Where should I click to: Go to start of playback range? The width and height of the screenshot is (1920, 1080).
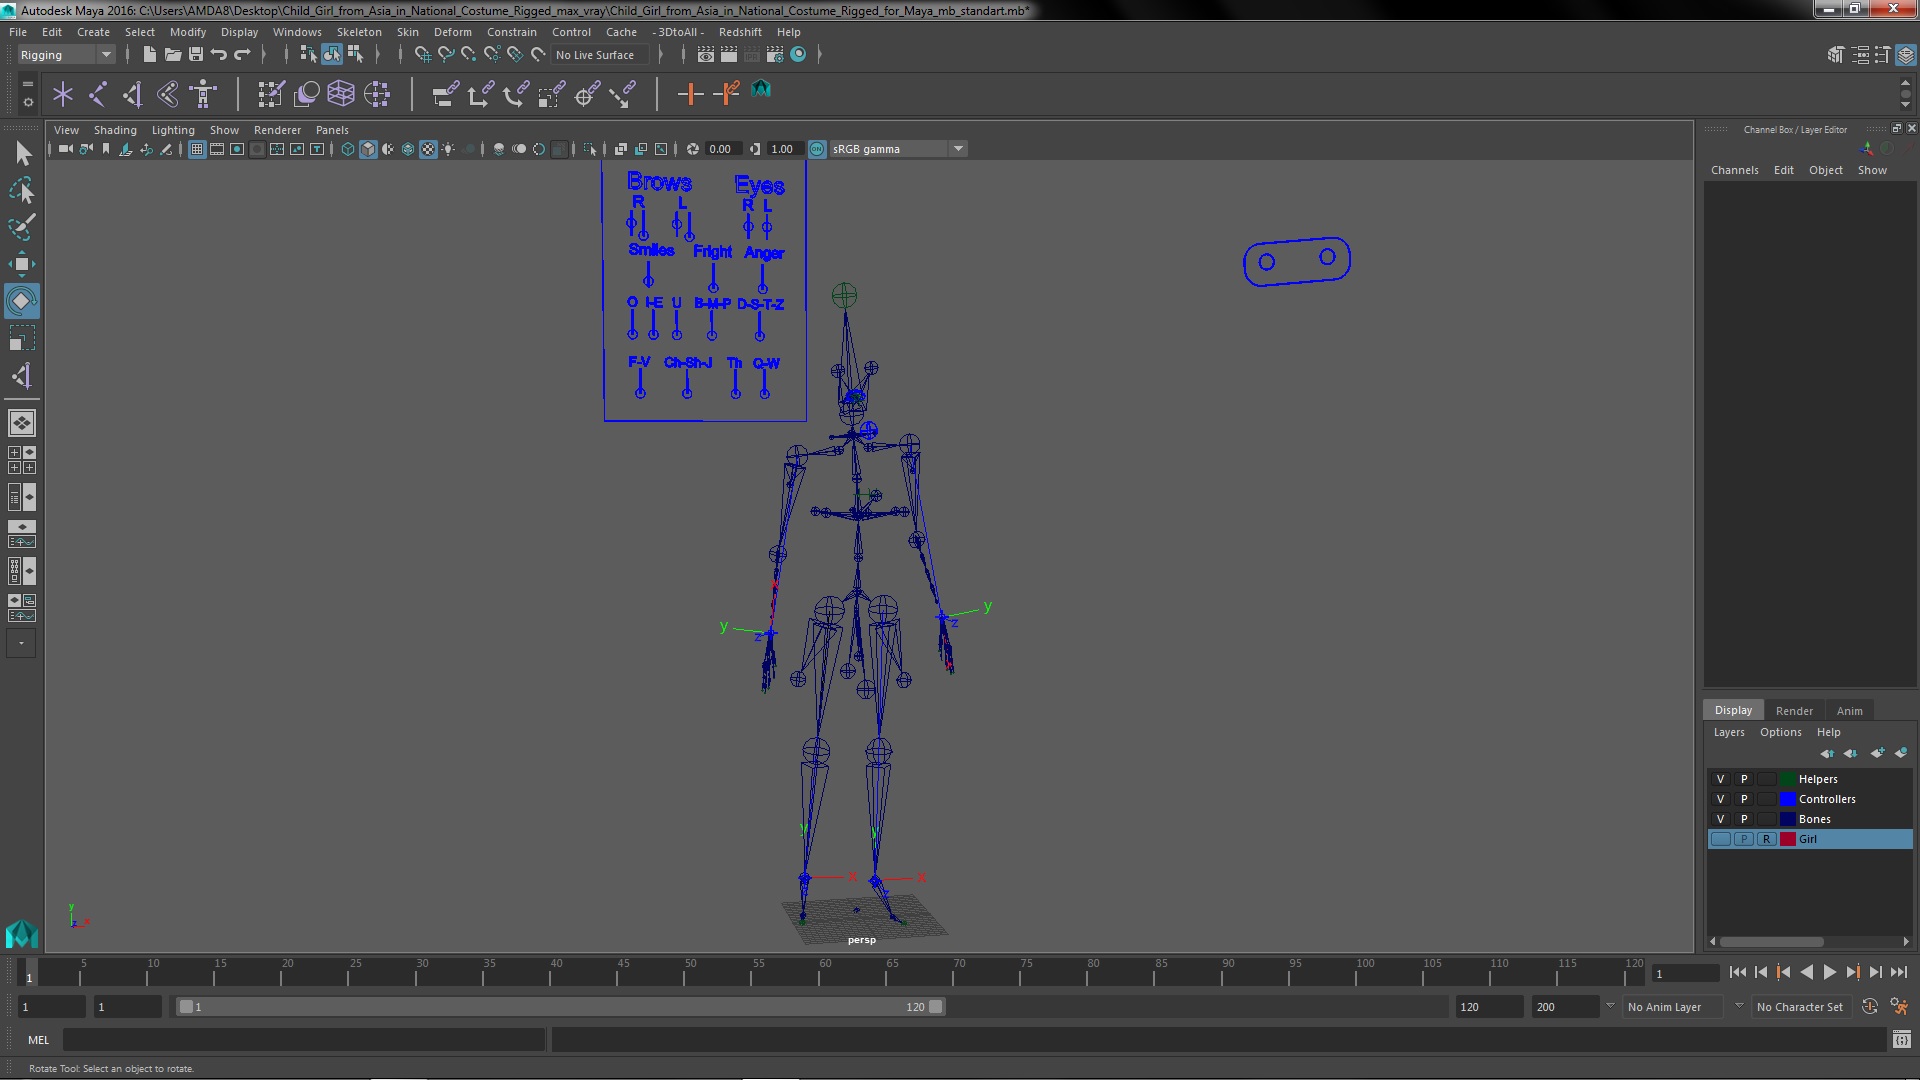[x=1737, y=972]
